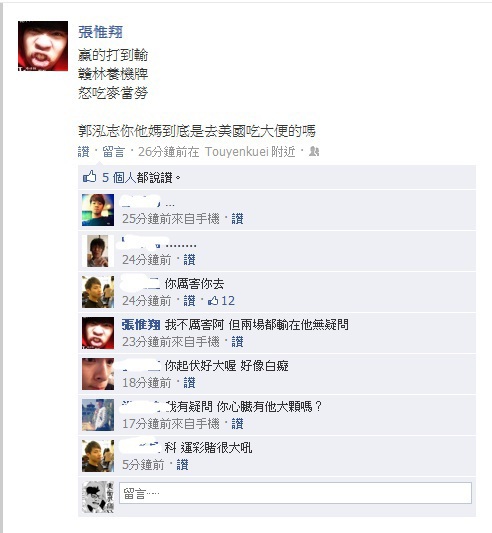Like the comment posted 18分鐘前
The width and height of the screenshot is (492, 533).
pos(189,383)
